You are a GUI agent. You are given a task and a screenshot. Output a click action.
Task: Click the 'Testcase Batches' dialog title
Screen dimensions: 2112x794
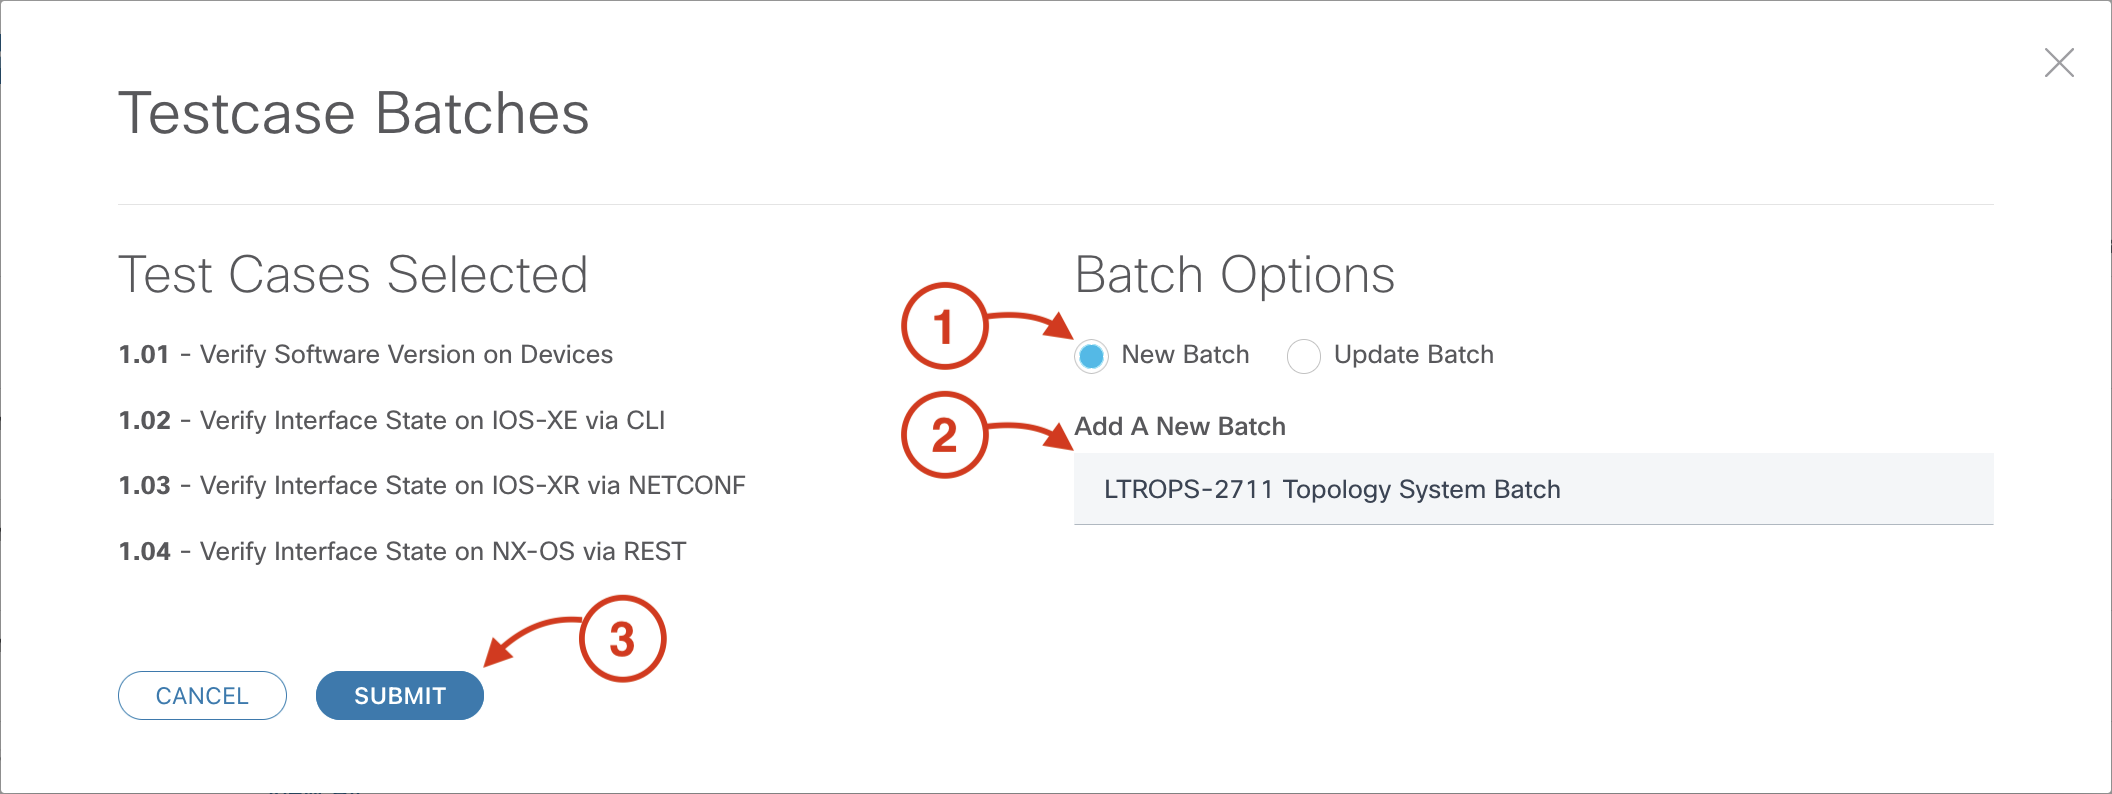(354, 113)
